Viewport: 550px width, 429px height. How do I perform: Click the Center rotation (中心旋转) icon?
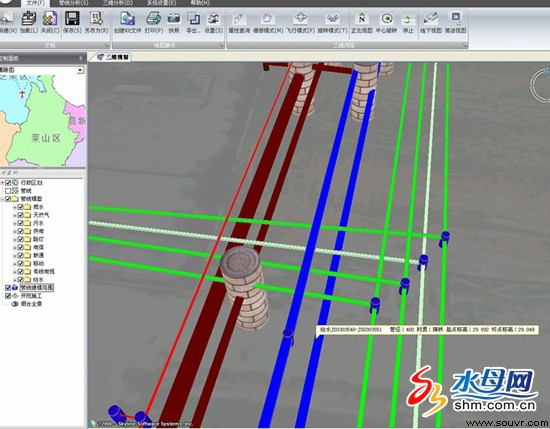387,18
